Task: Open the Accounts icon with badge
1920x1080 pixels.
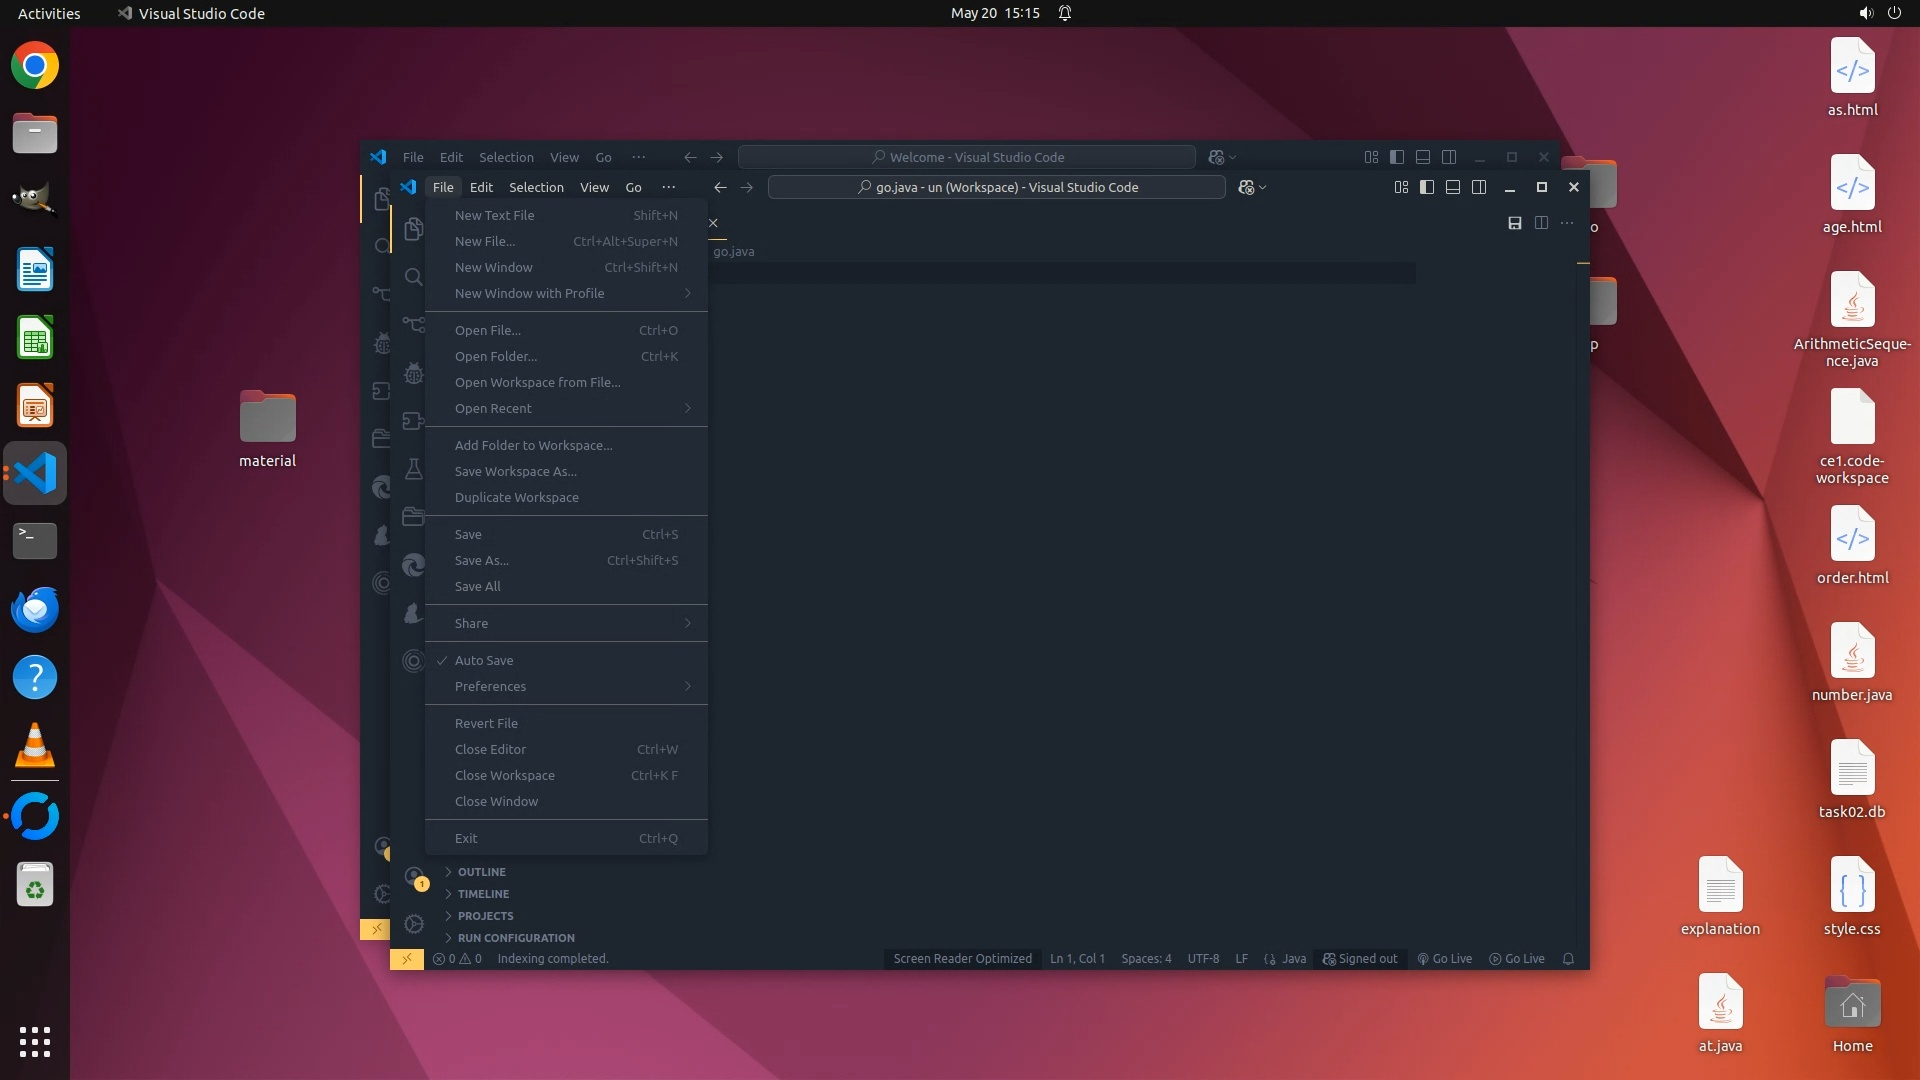Action: pos(414,877)
